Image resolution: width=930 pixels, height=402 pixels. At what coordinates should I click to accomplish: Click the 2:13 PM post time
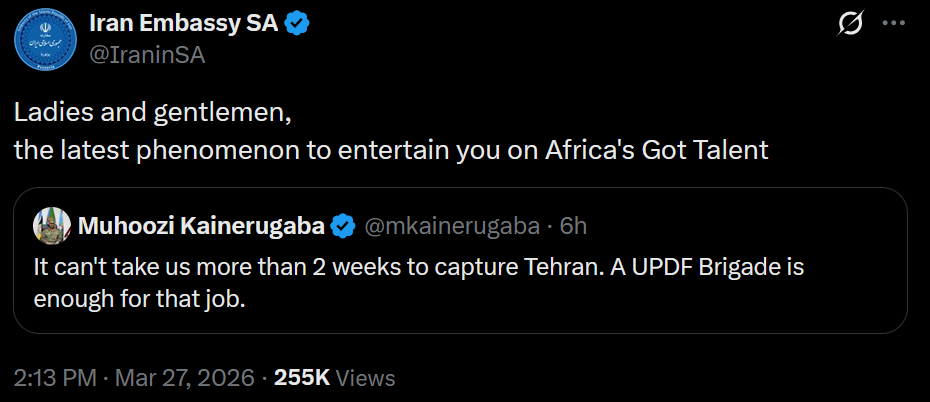[56, 378]
